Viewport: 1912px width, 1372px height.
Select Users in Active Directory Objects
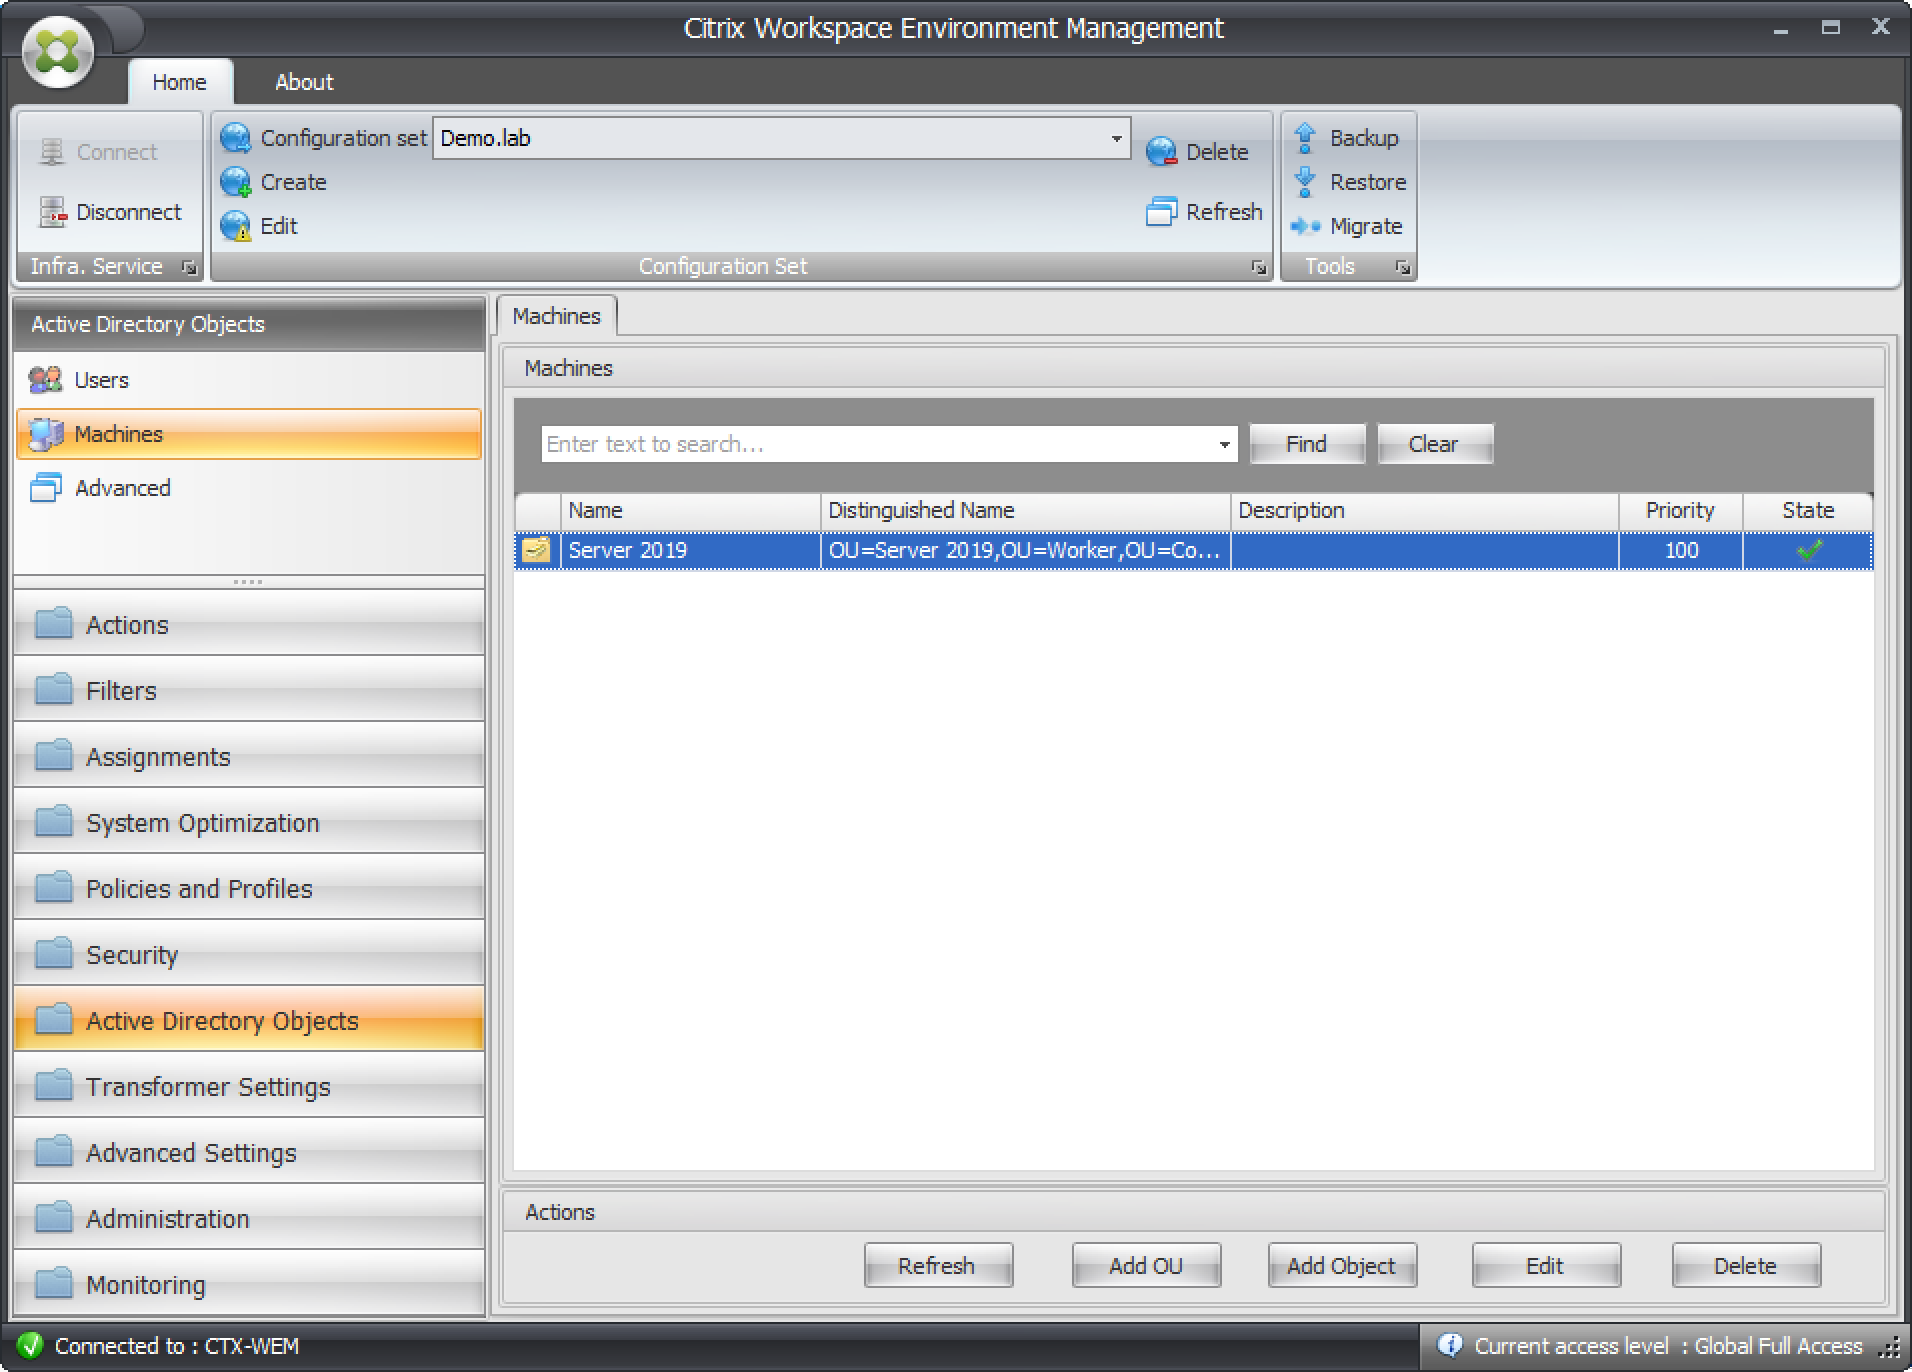click(101, 380)
